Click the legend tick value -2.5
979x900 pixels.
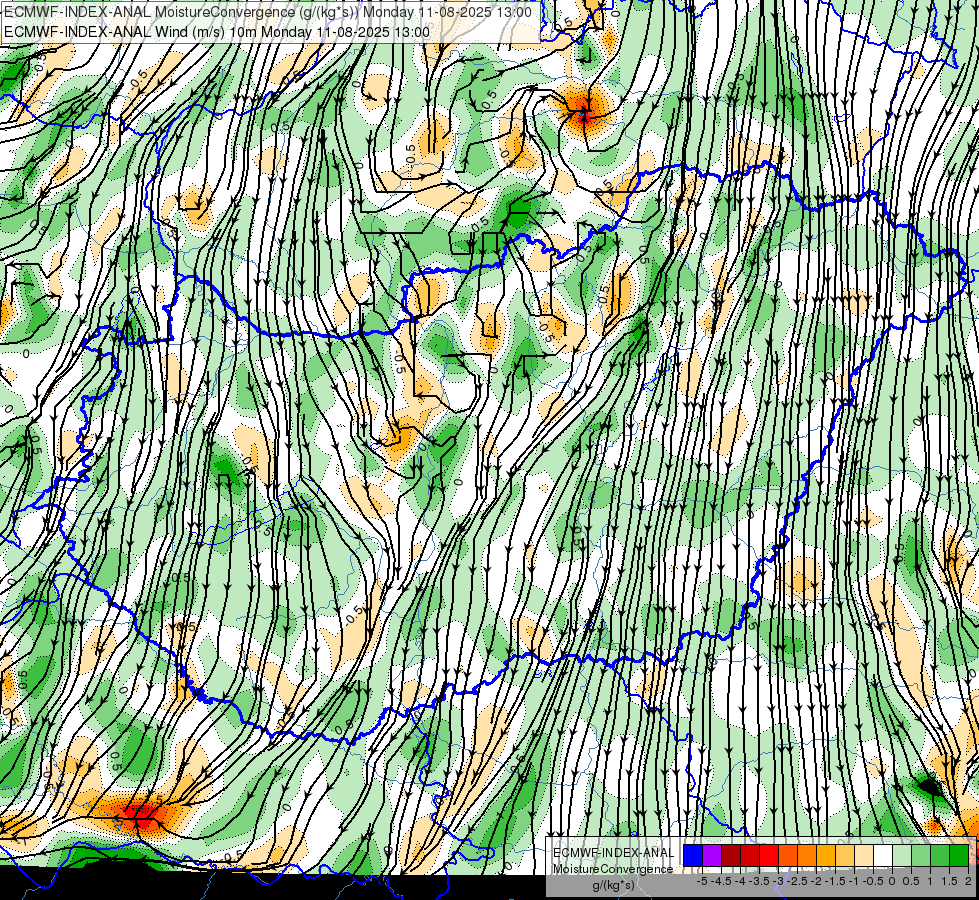tap(799, 881)
